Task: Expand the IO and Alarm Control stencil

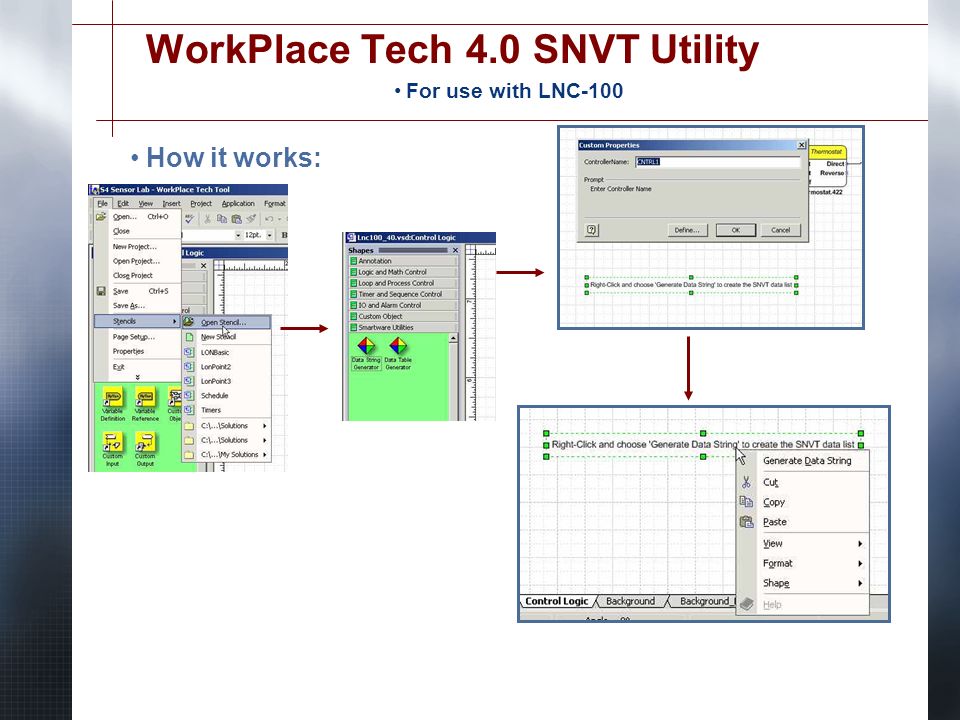Action: pyautogui.click(x=403, y=305)
